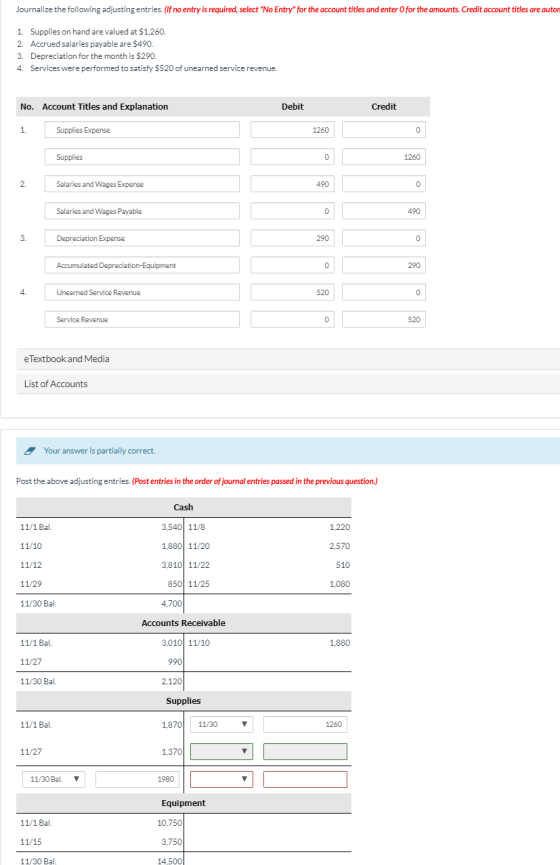Click credit field showing 0 for Supplies Expense

pyautogui.click(x=383, y=130)
